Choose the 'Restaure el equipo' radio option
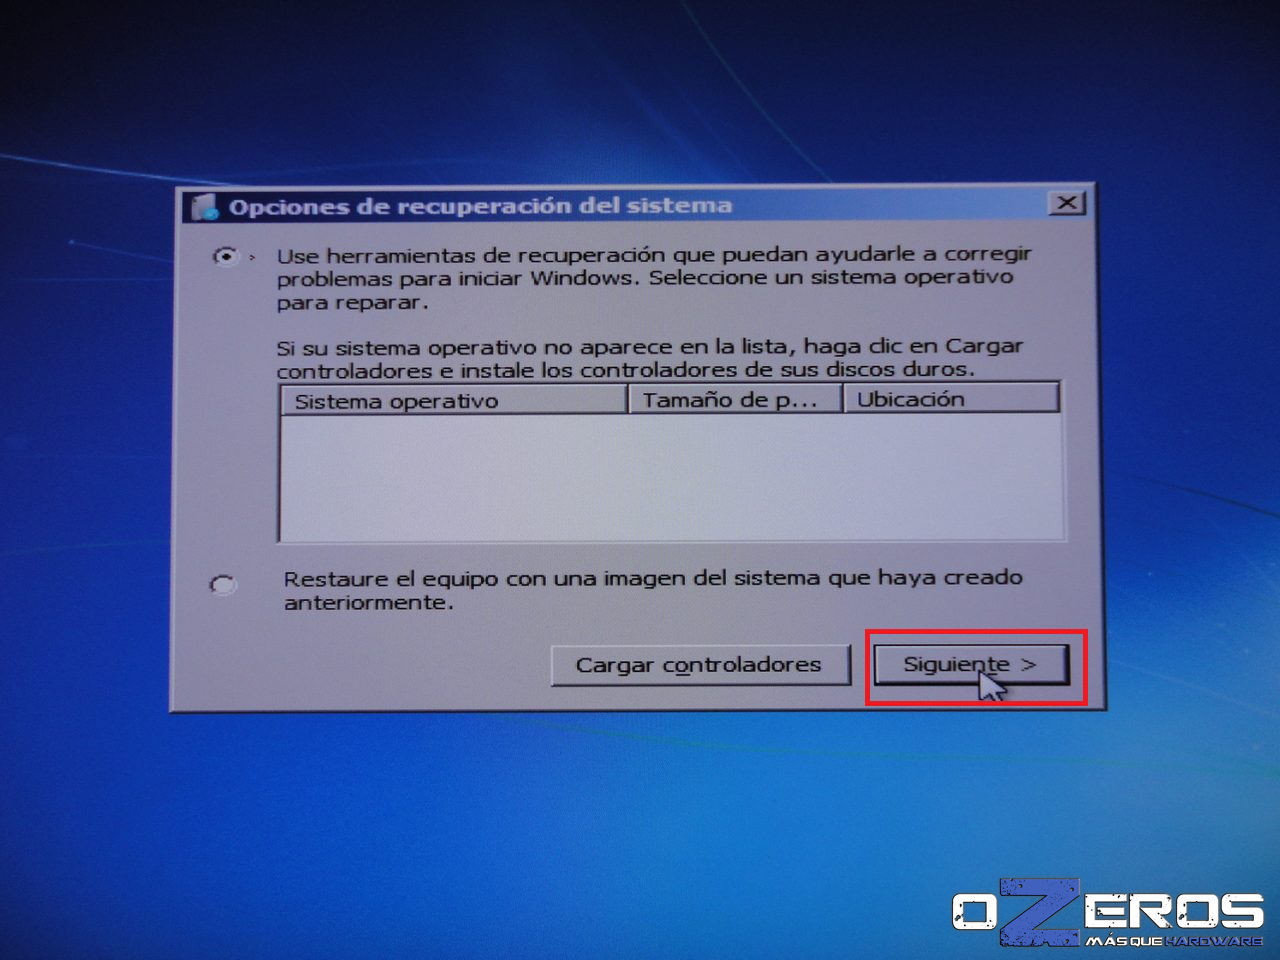 (x=223, y=584)
